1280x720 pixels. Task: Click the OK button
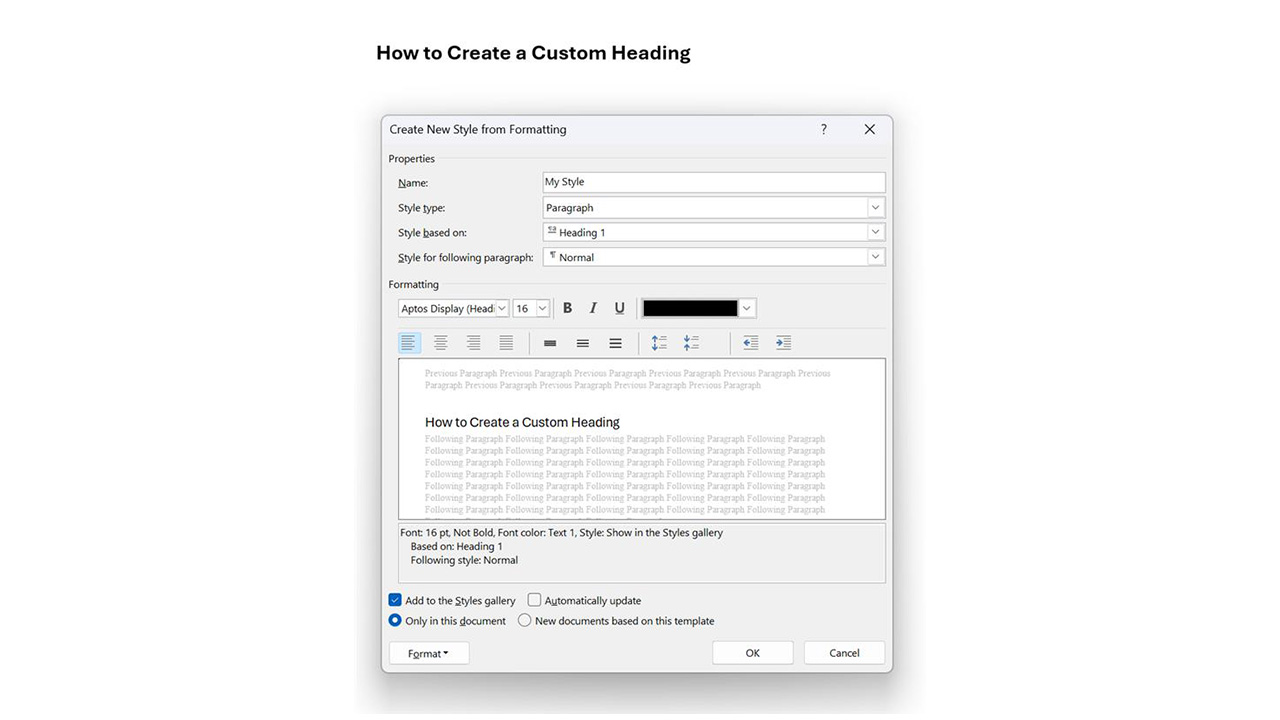pos(752,653)
